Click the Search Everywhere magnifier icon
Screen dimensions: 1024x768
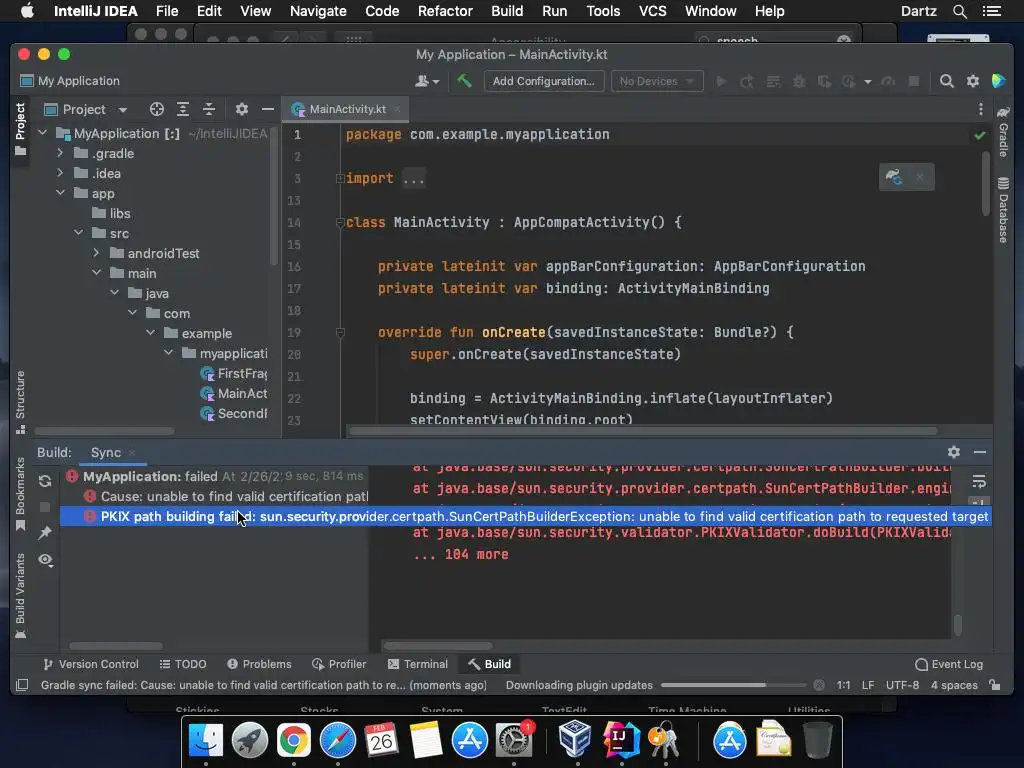coord(946,81)
